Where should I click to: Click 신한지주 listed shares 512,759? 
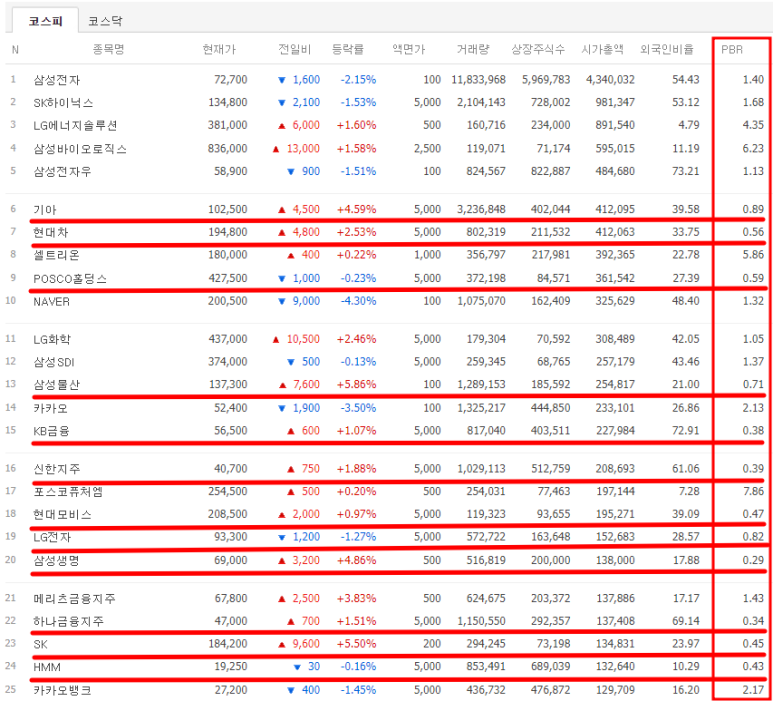click(x=551, y=468)
